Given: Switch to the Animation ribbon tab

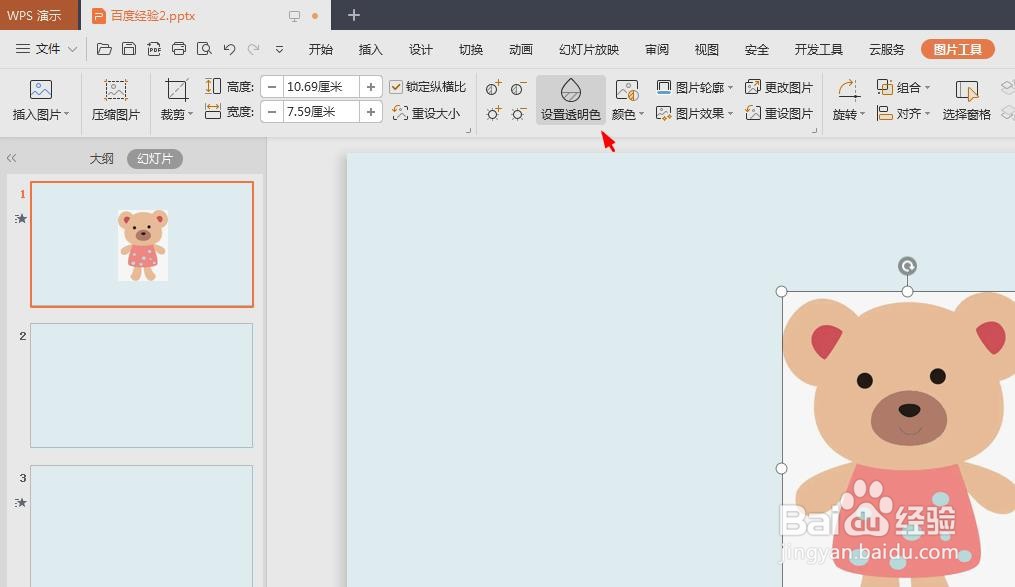Looking at the screenshot, I should coord(520,48).
